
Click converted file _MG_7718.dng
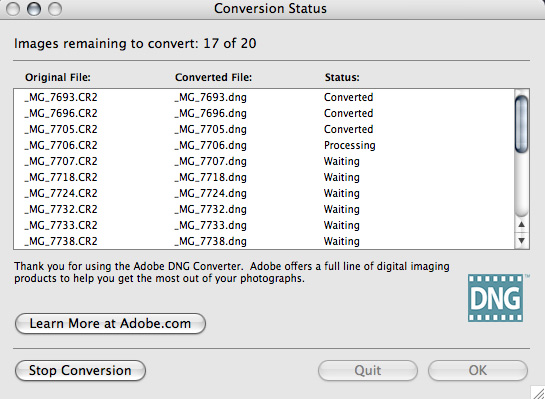211,177
